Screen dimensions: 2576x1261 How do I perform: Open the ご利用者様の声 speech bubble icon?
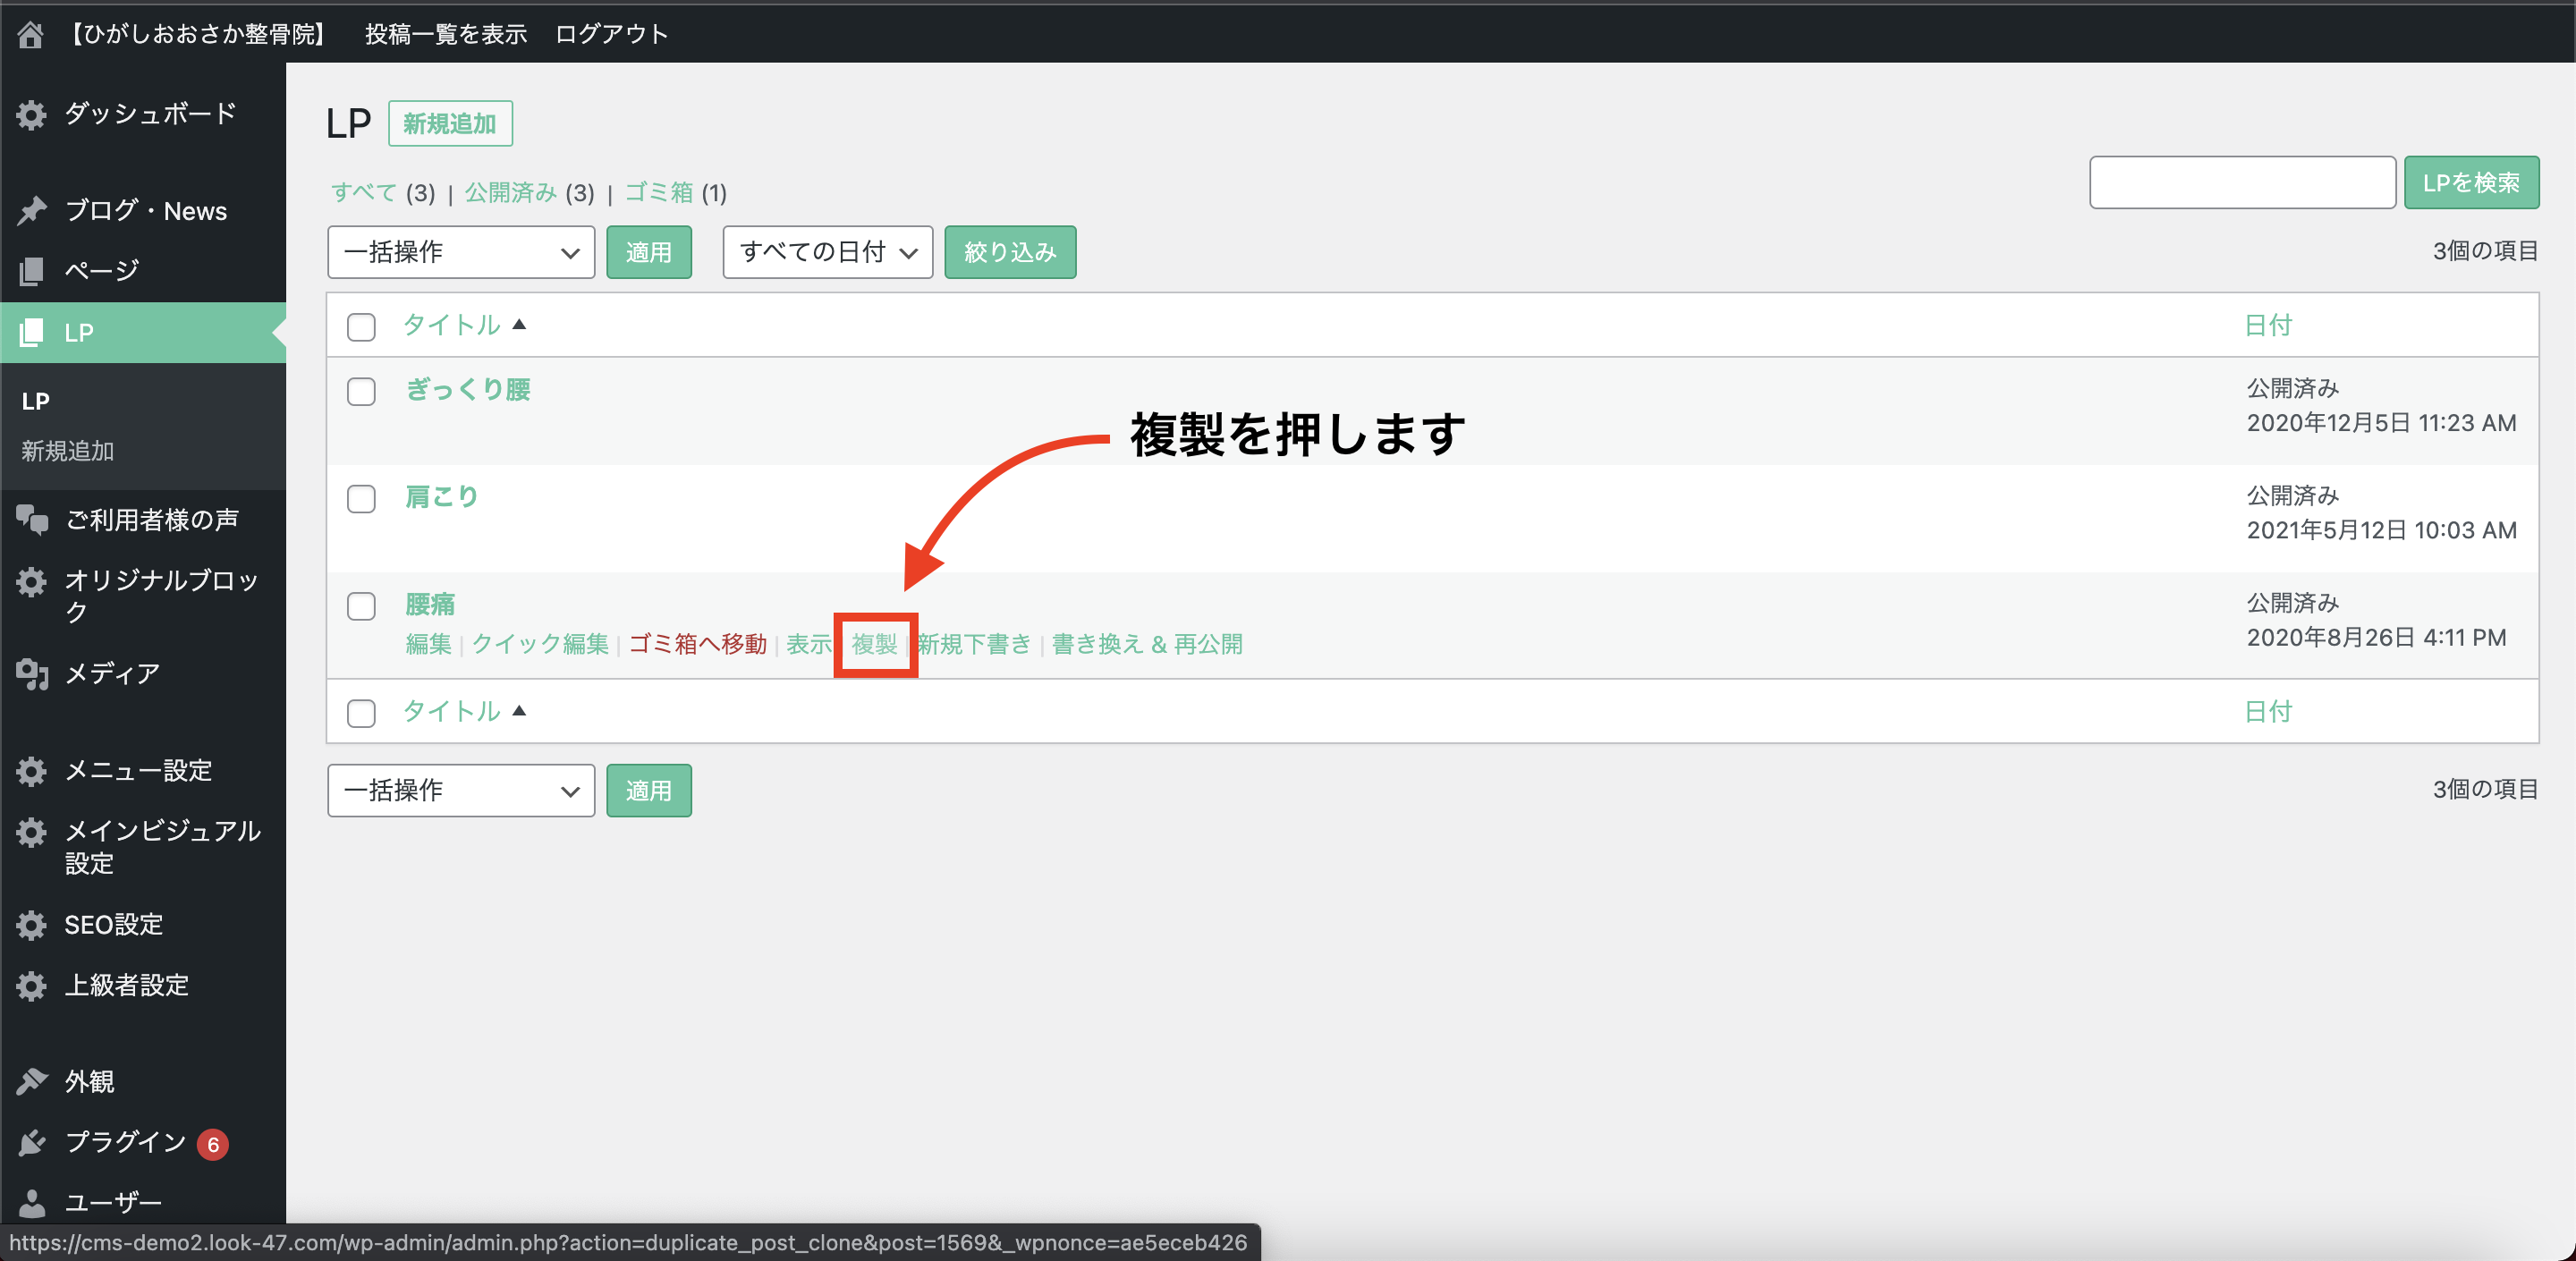click(31, 520)
